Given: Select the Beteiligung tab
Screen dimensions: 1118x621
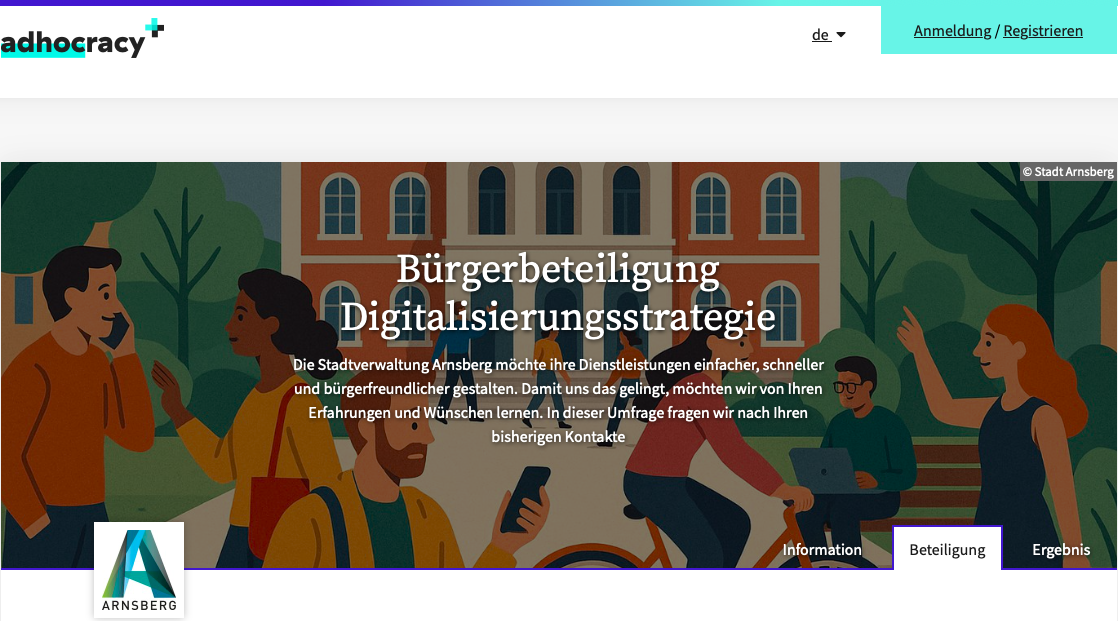Looking at the screenshot, I should (x=947, y=549).
